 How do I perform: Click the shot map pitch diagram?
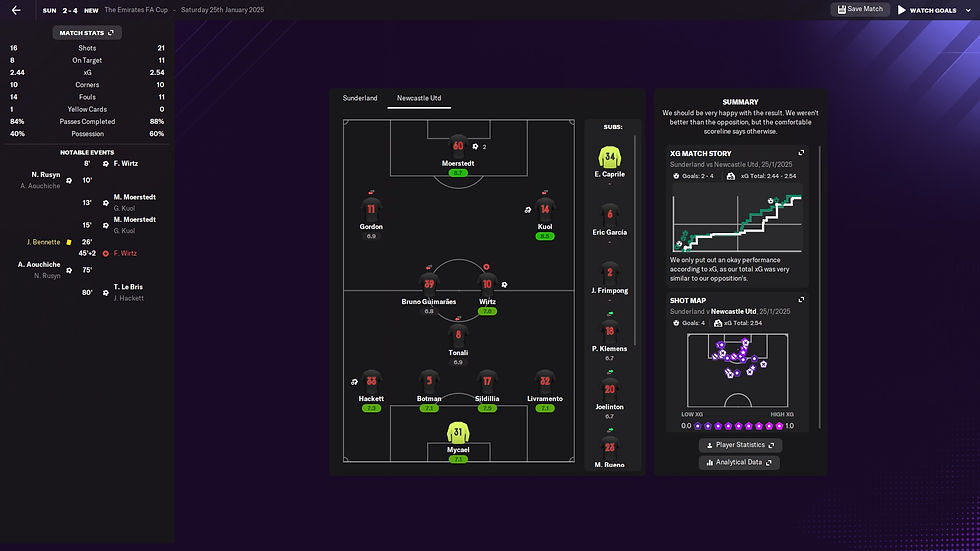coord(738,370)
